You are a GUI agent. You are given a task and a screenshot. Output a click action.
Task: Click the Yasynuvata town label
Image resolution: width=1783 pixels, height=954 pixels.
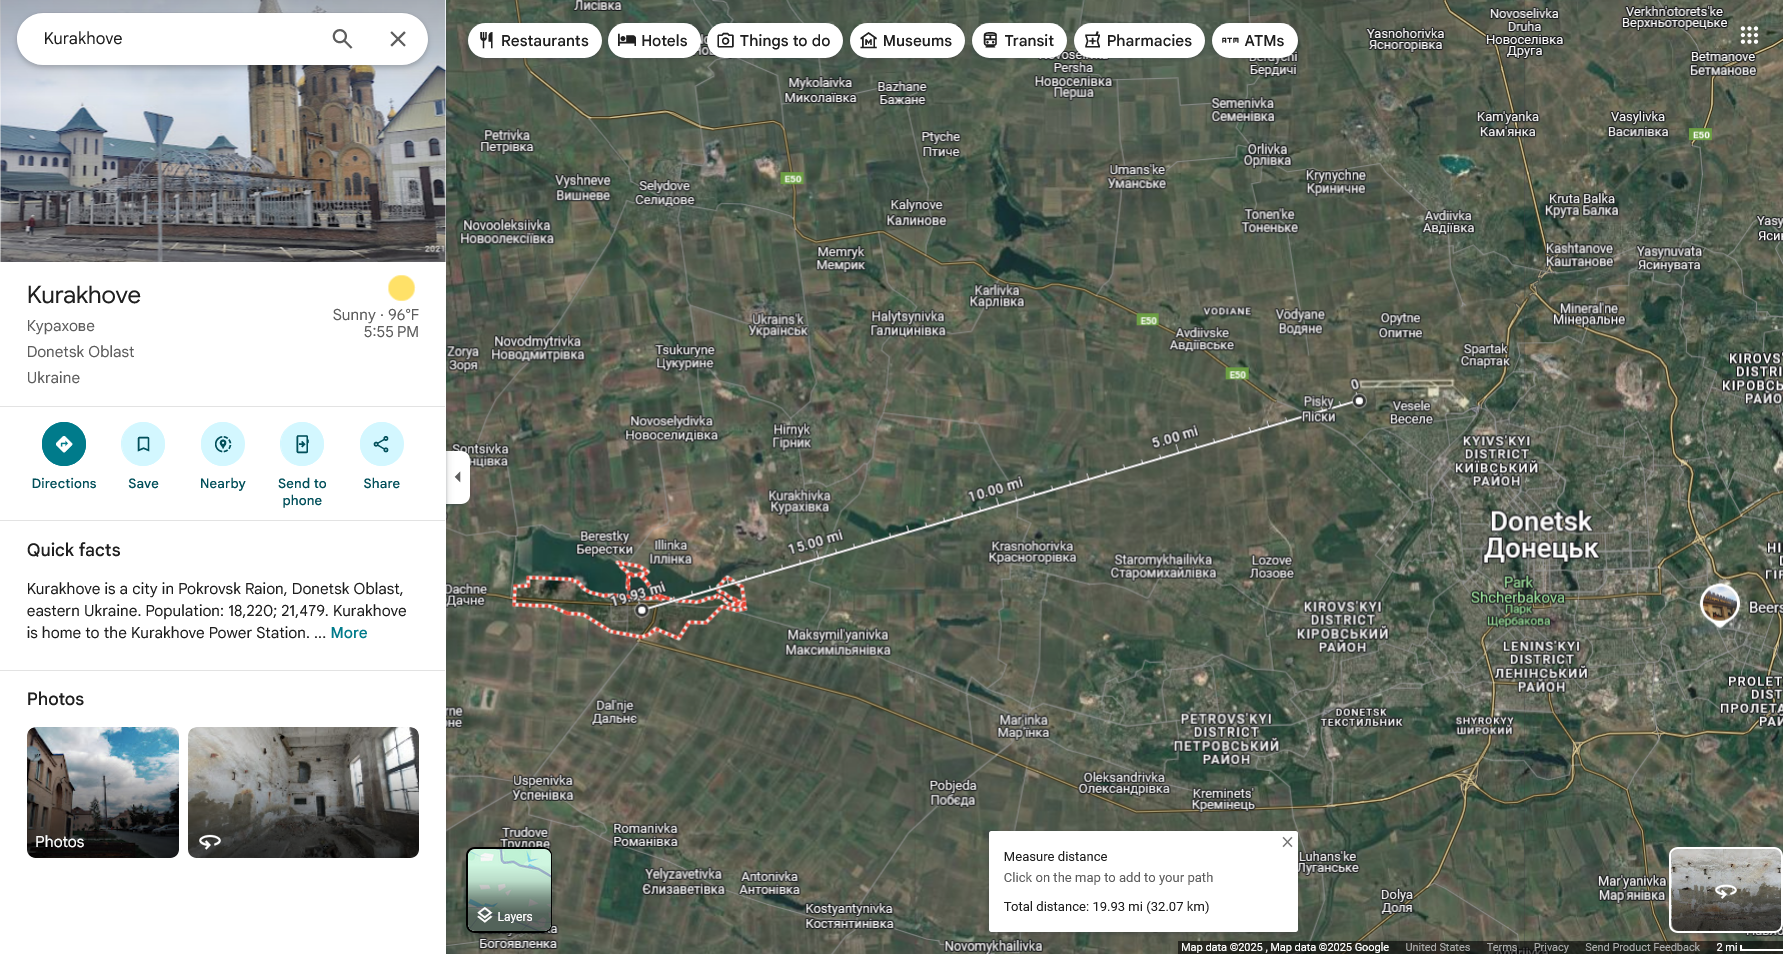click(1669, 258)
